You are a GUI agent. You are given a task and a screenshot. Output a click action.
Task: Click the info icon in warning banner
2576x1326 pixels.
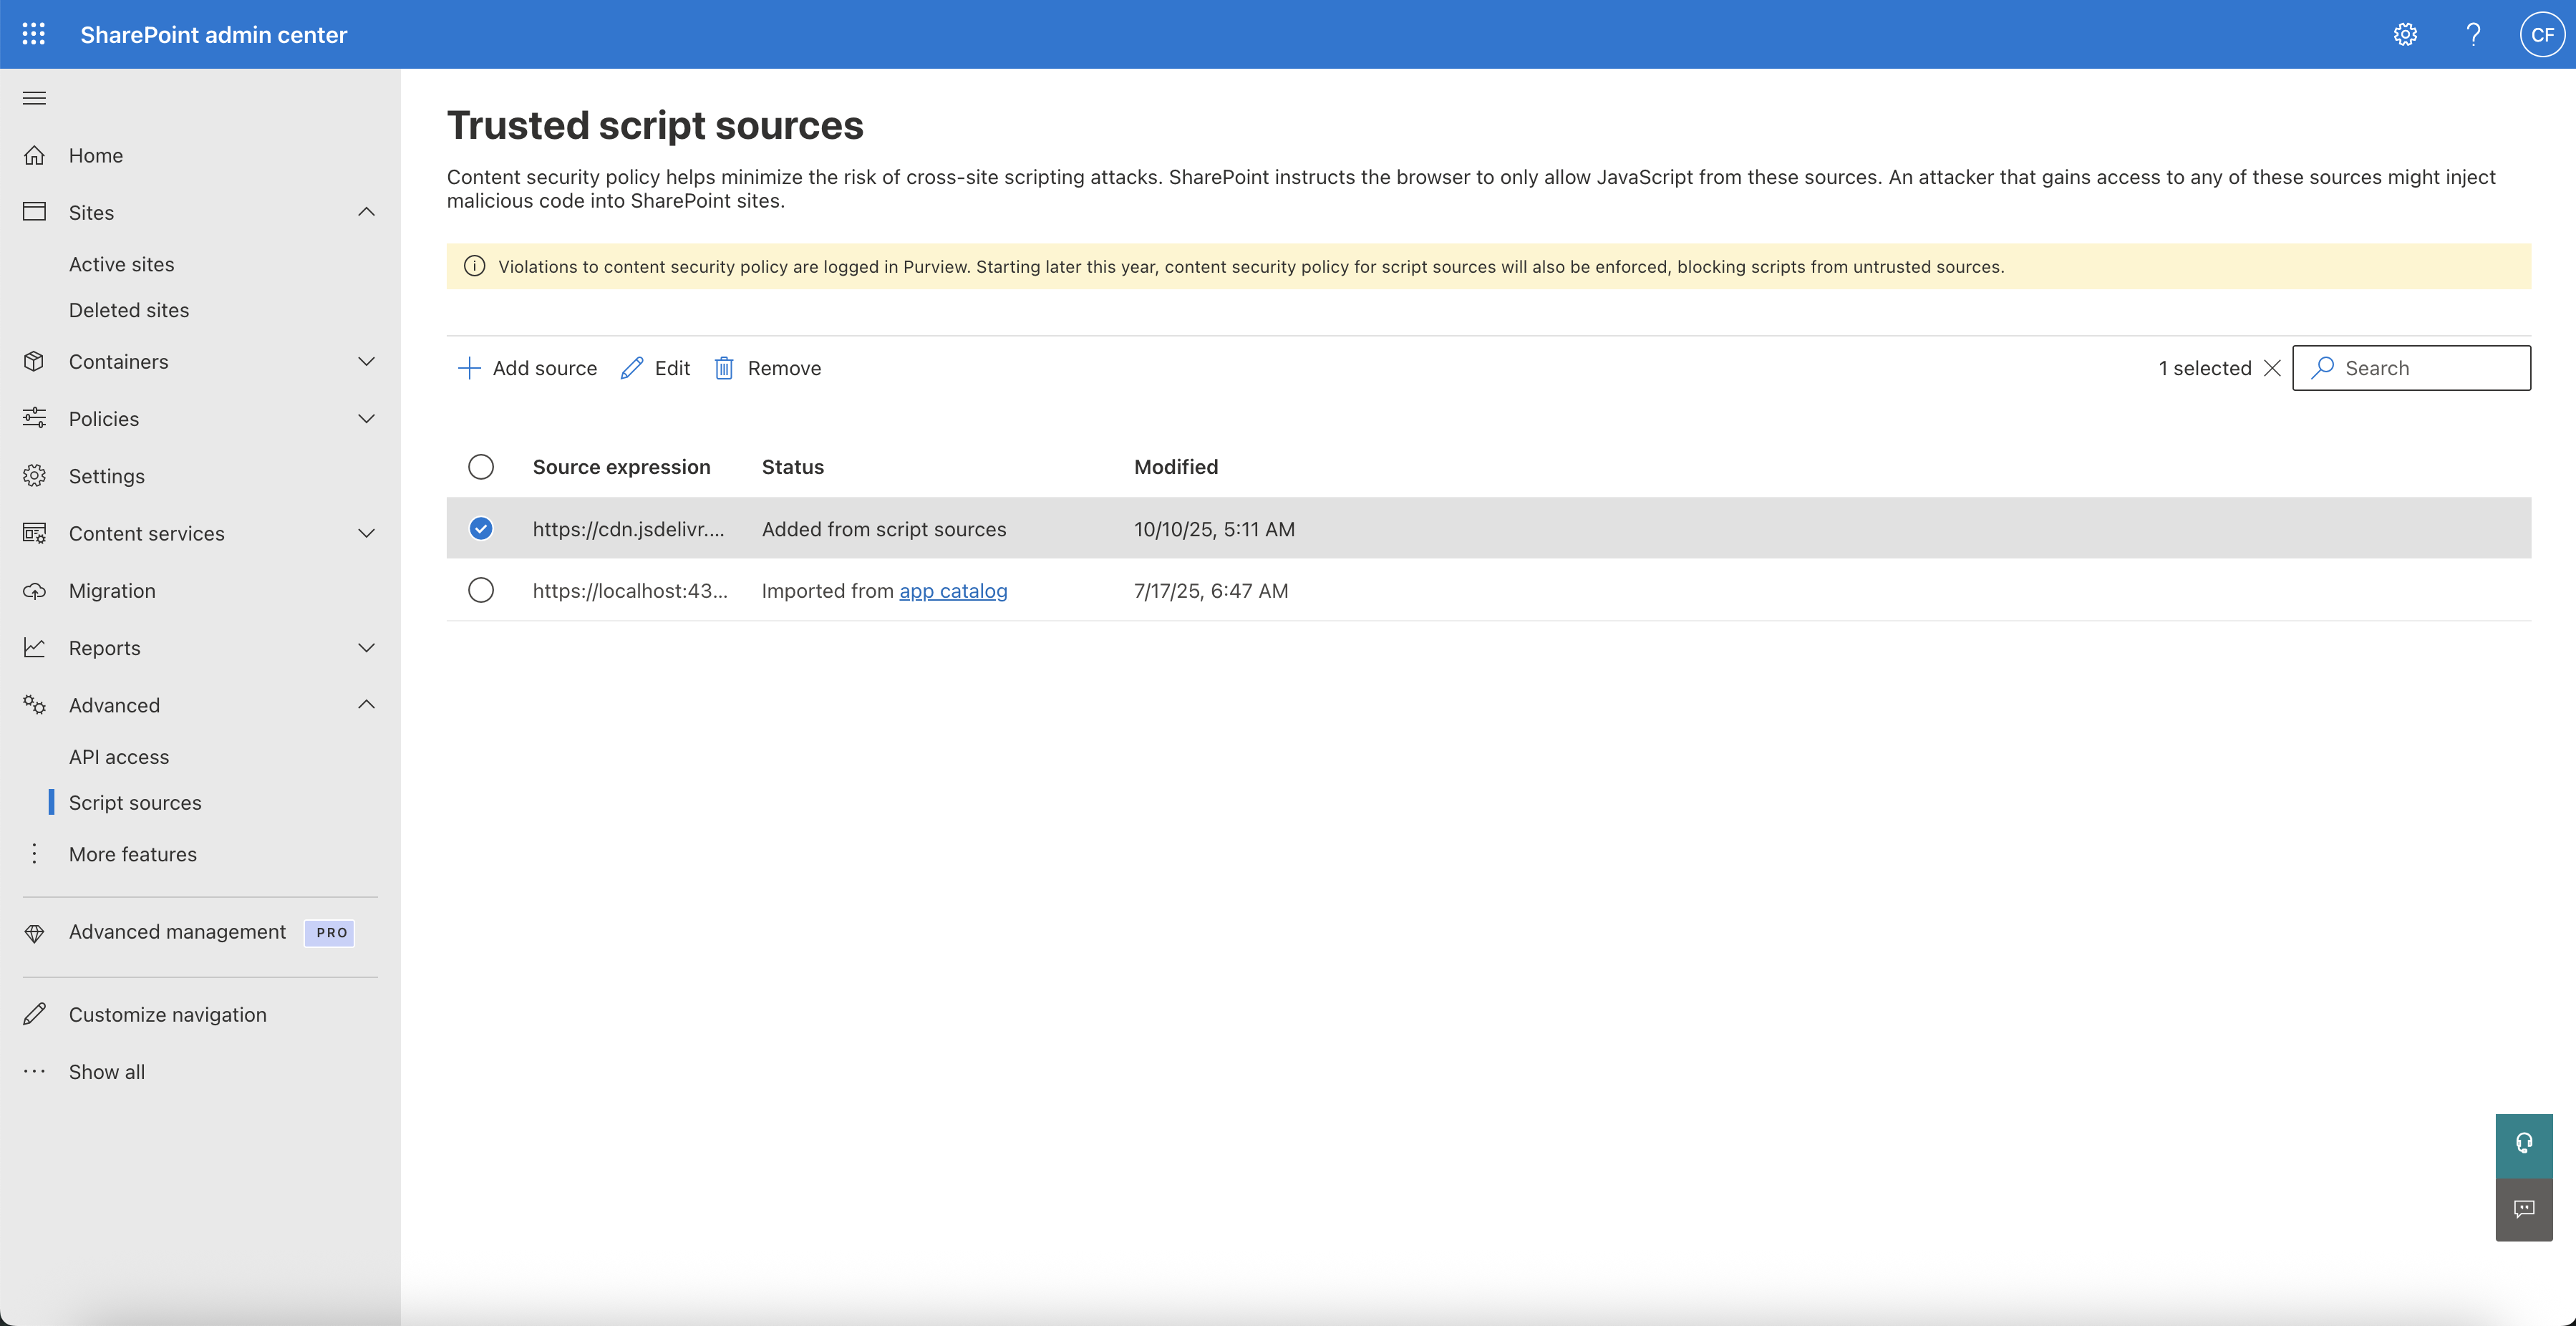[475, 266]
